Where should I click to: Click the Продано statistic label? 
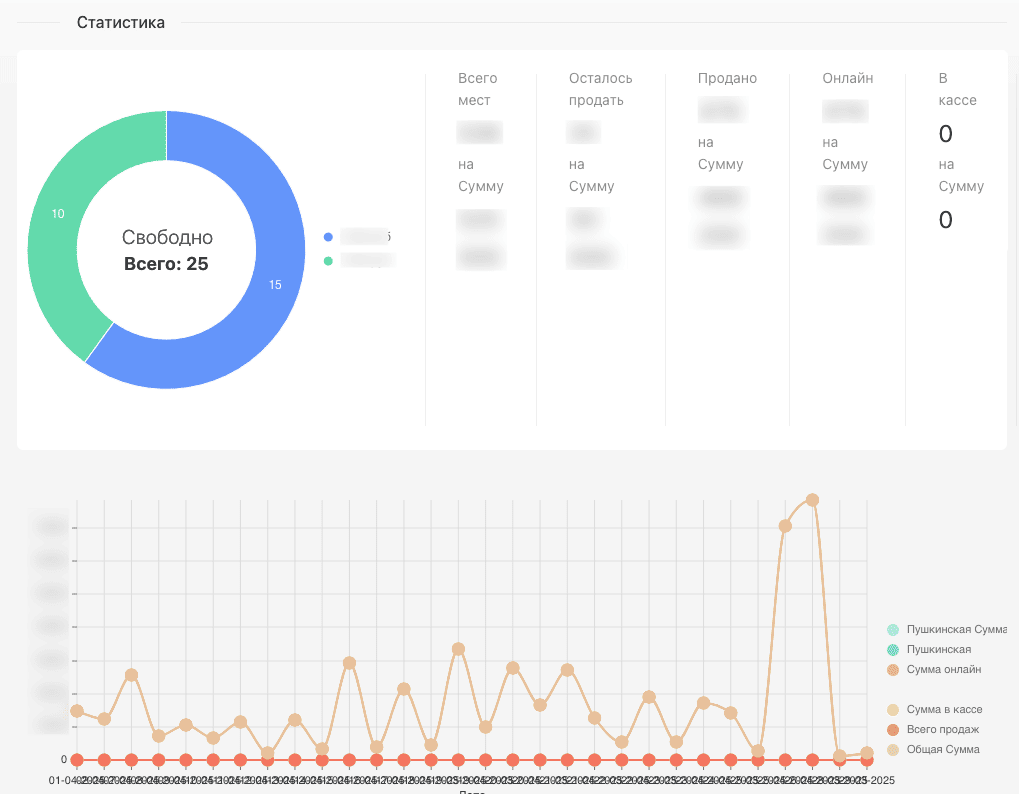[x=727, y=78]
